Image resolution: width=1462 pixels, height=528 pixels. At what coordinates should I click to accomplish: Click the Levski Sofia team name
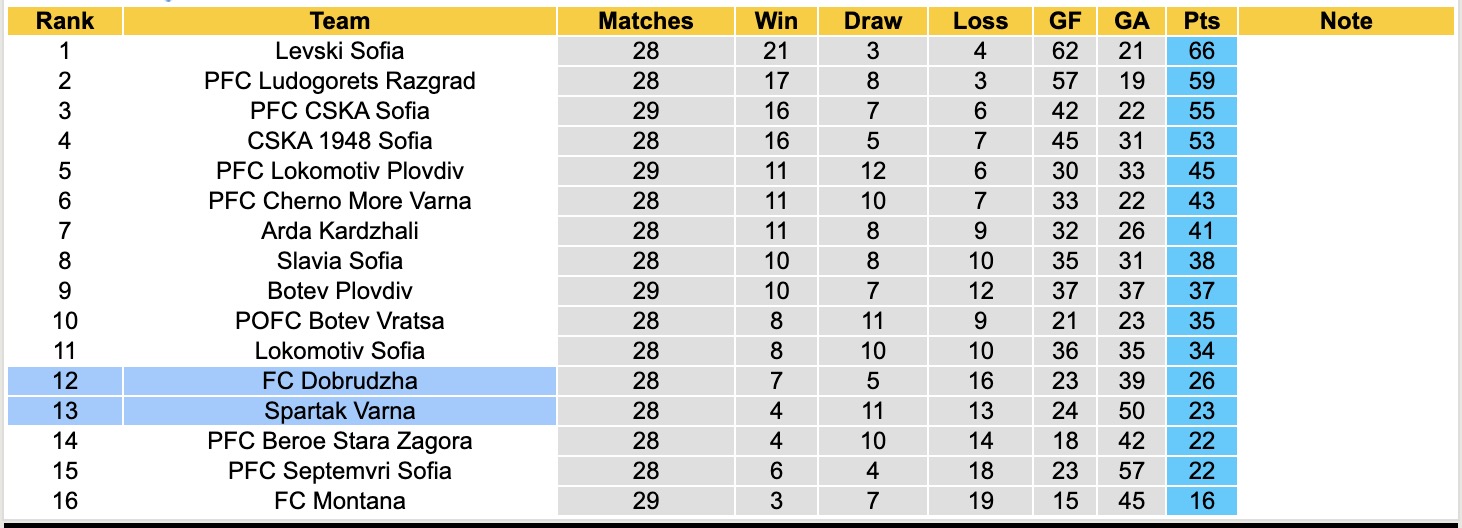pyautogui.click(x=340, y=51)
